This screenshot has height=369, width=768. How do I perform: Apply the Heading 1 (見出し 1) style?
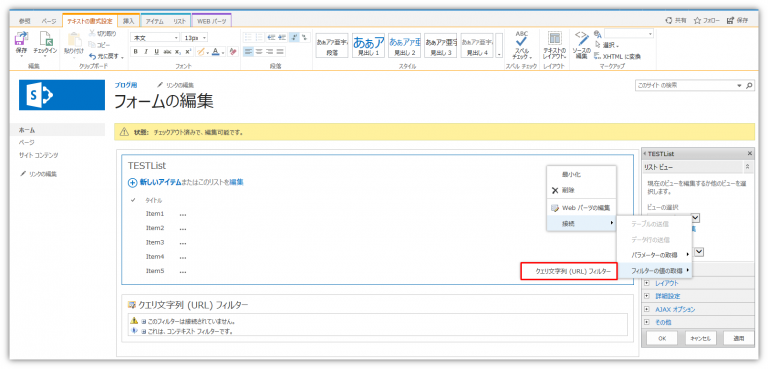(x=369, y=46)
